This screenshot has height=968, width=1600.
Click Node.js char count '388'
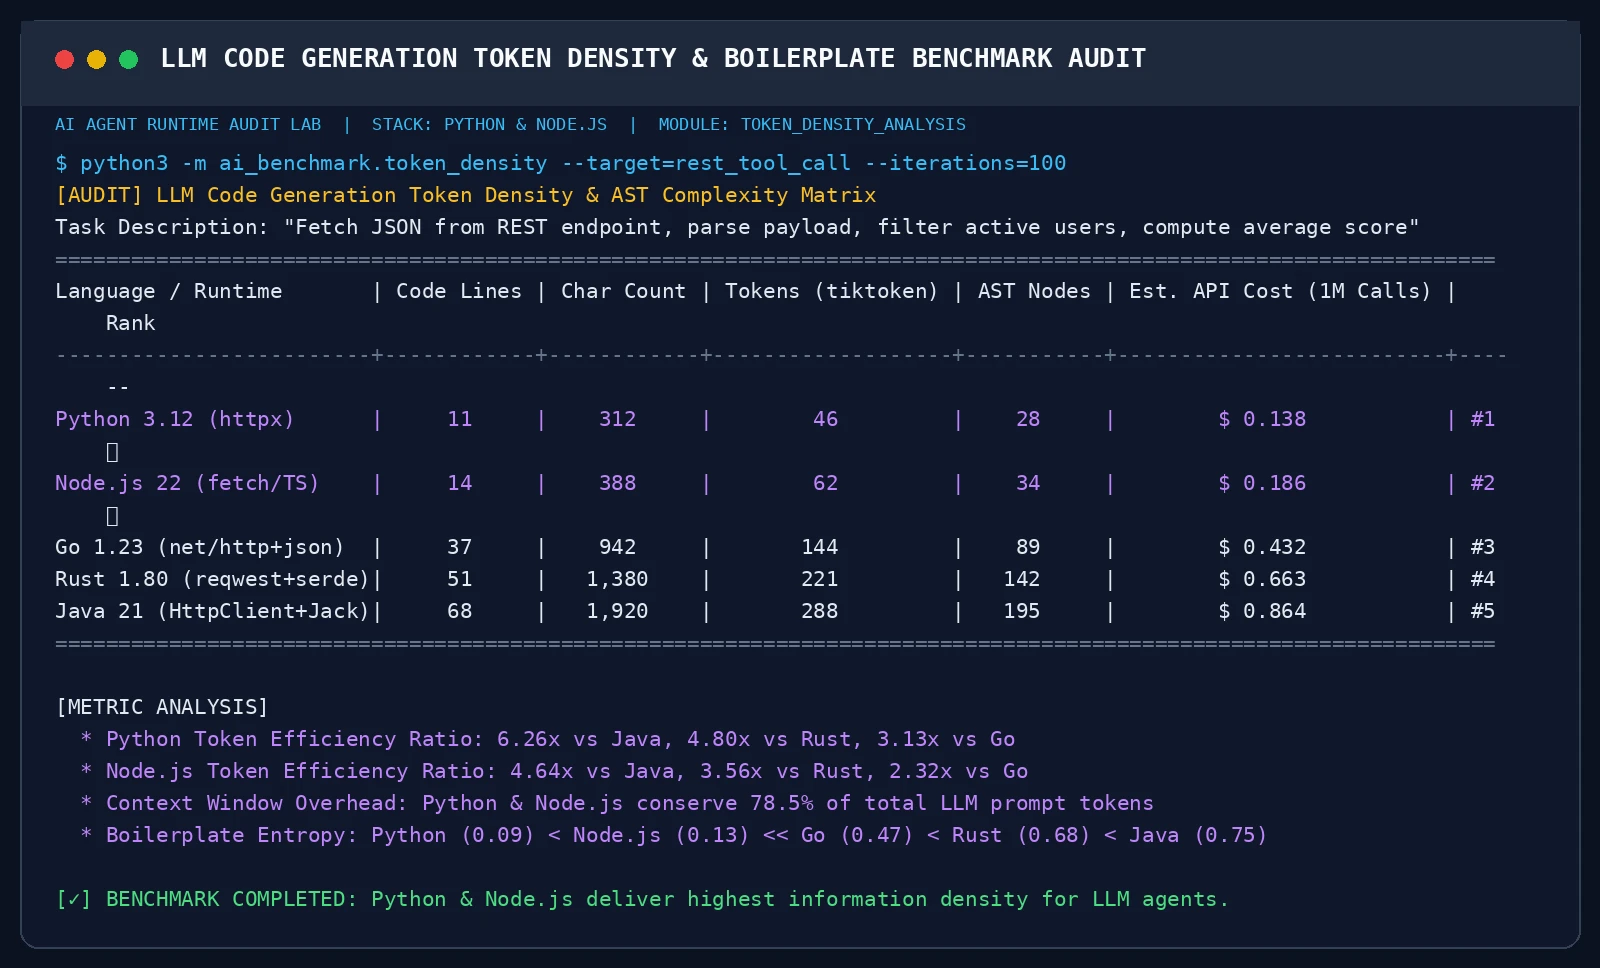coord(618,483)
